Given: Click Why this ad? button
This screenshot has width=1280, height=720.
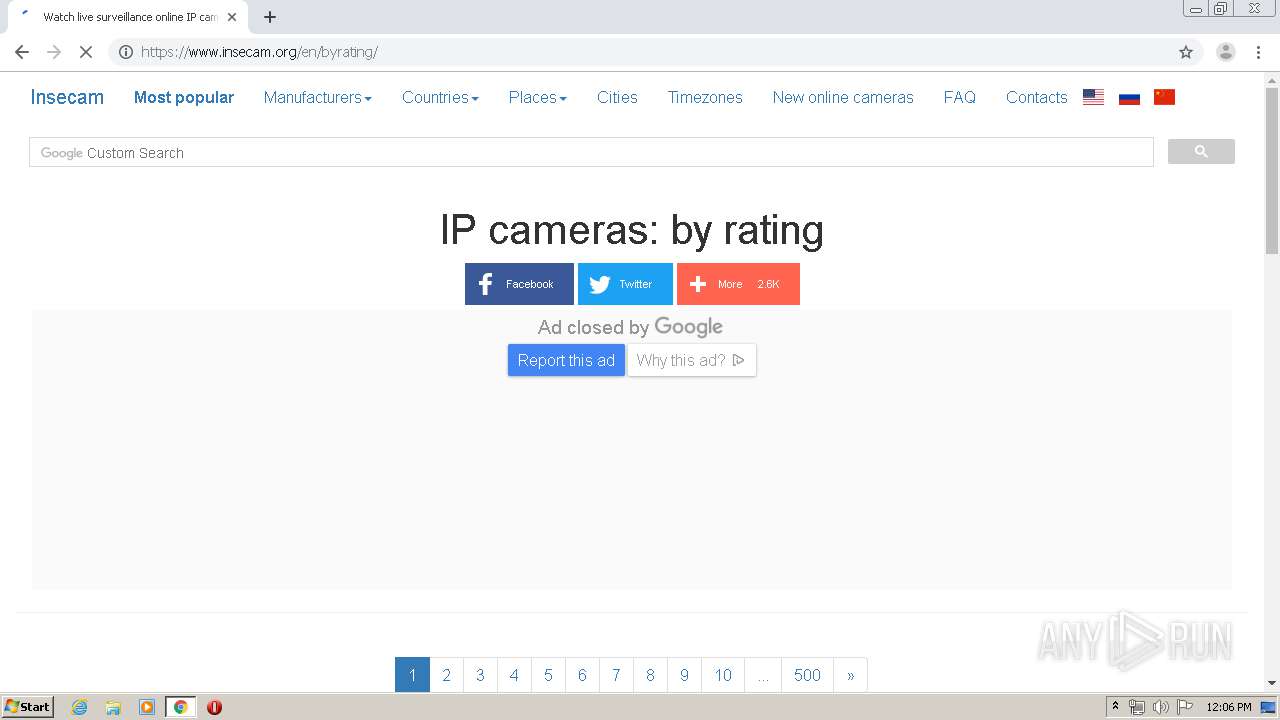Looking at the screenshot, I should (692, 360).
